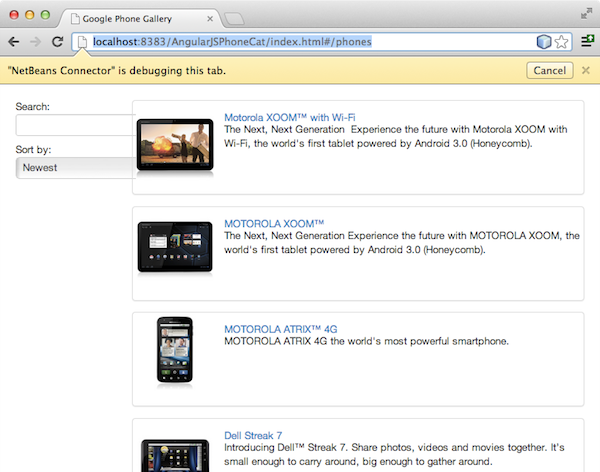Open a new browser tab

point(236,18)
